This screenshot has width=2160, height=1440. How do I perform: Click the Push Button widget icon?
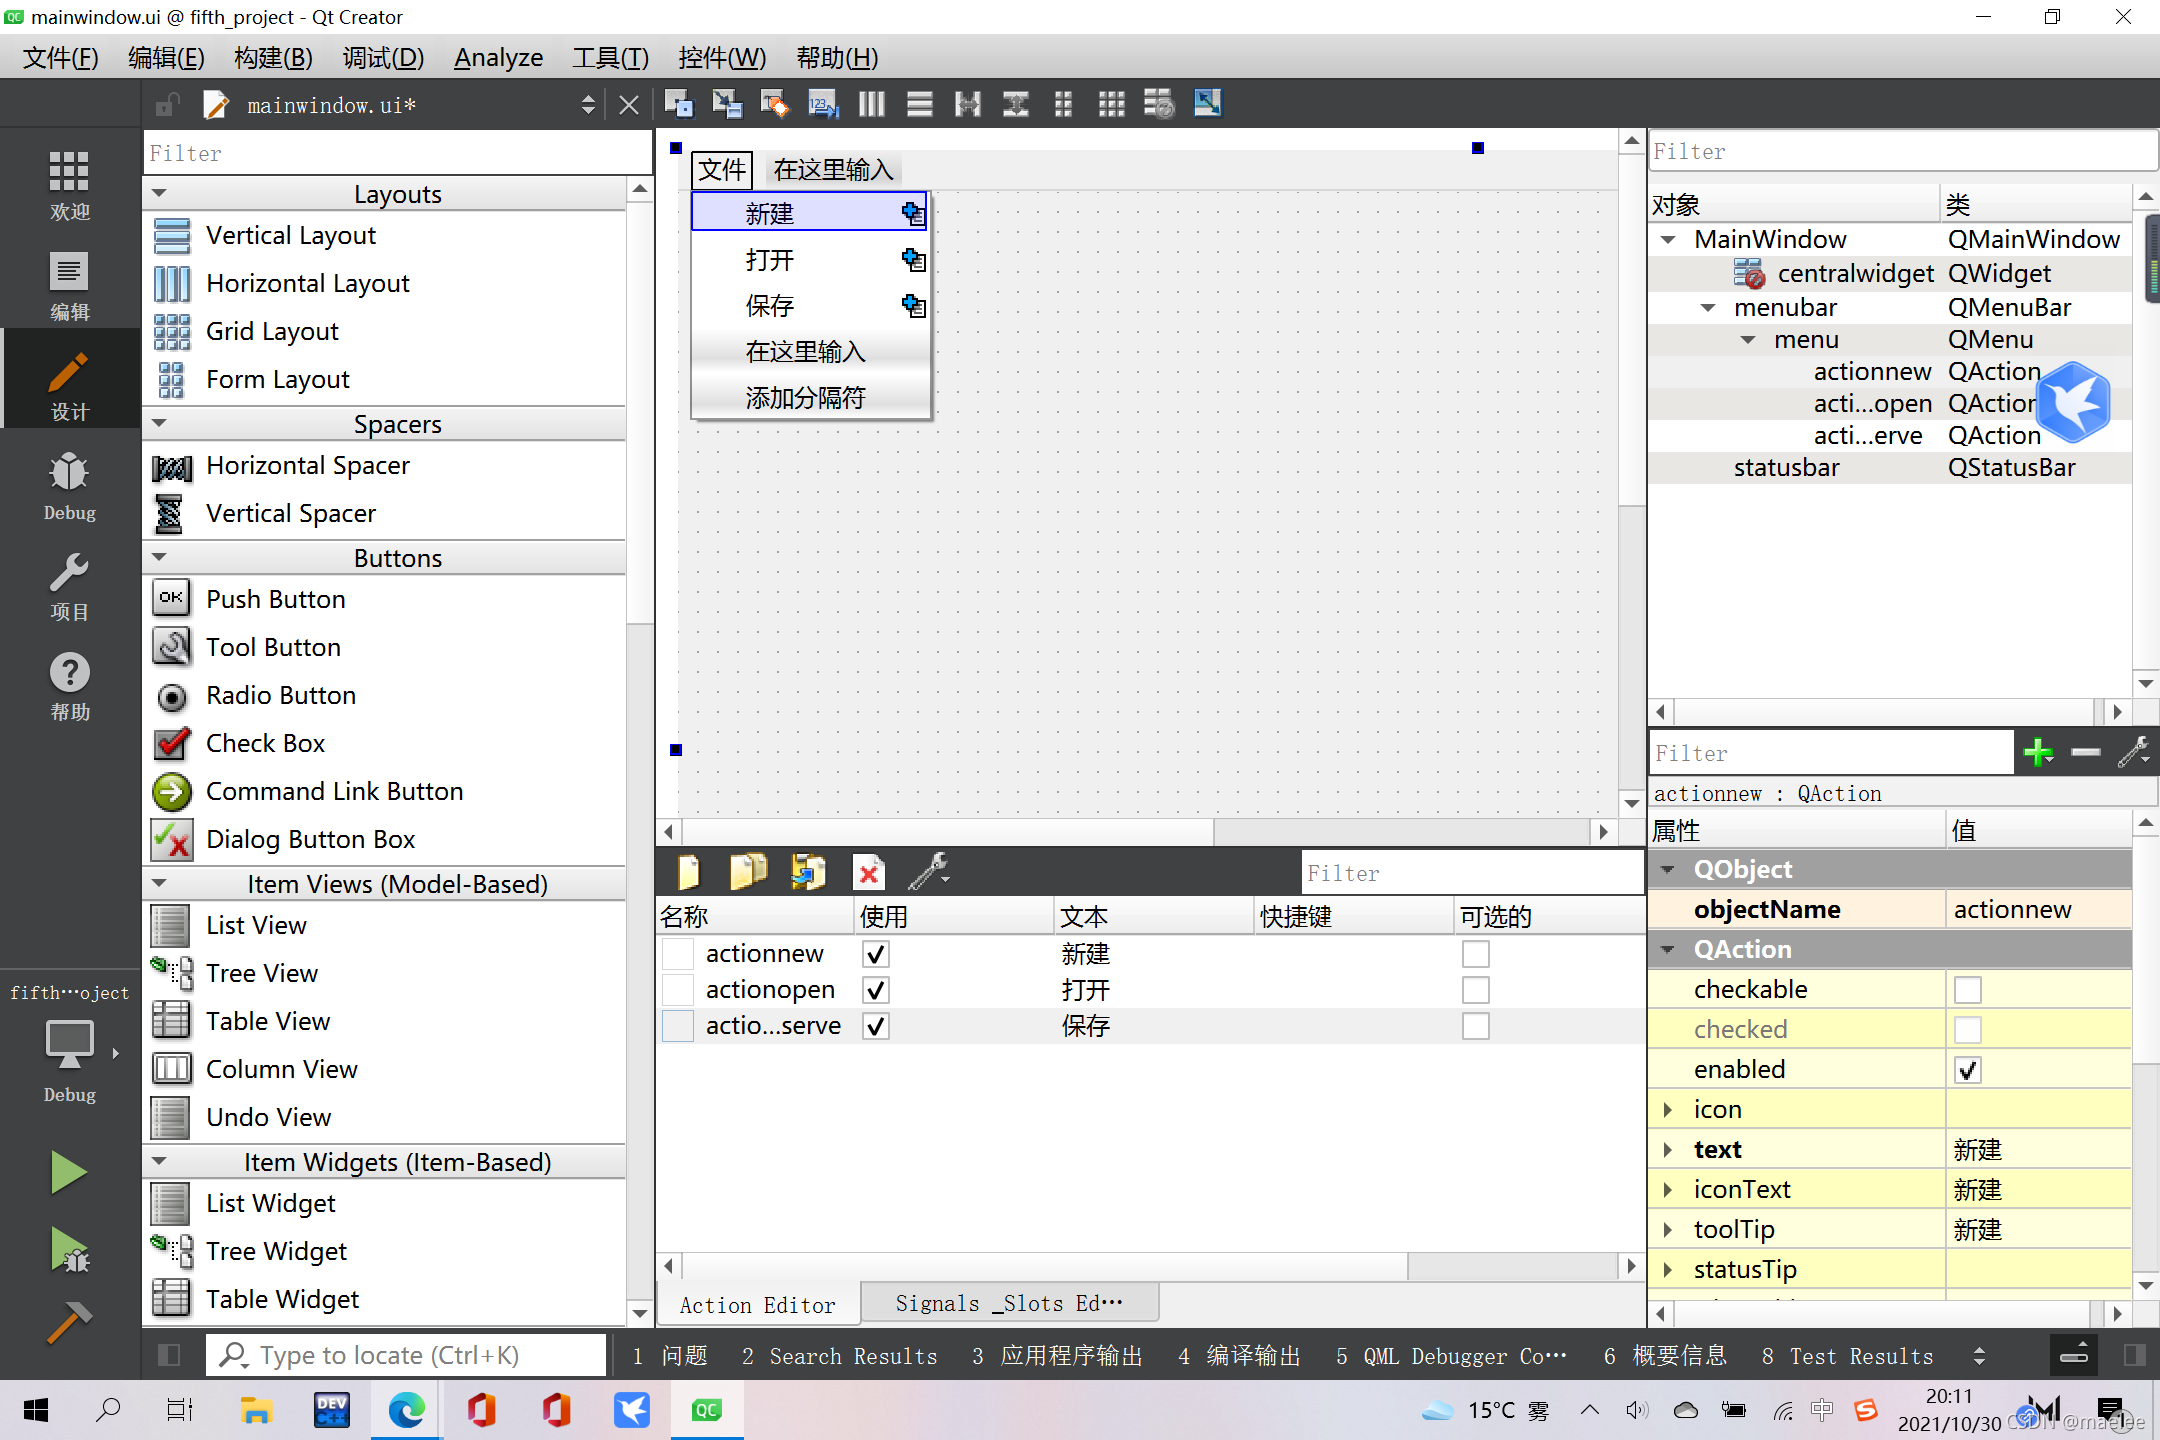tap(170, 598)
